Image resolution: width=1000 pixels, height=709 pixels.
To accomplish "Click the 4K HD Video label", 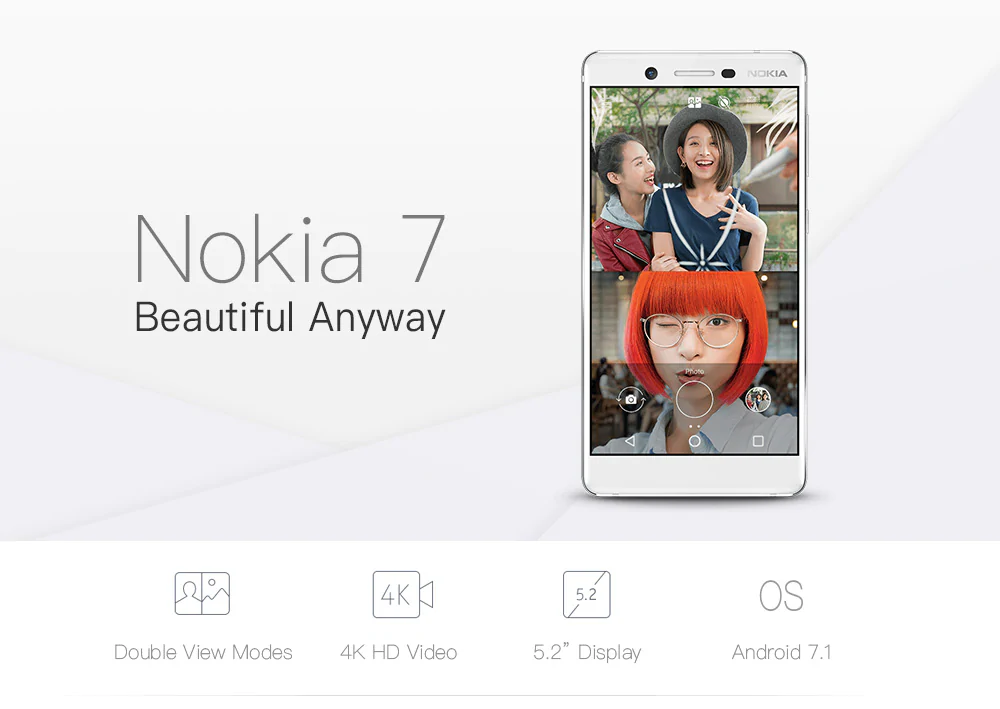I will (399, 652).
